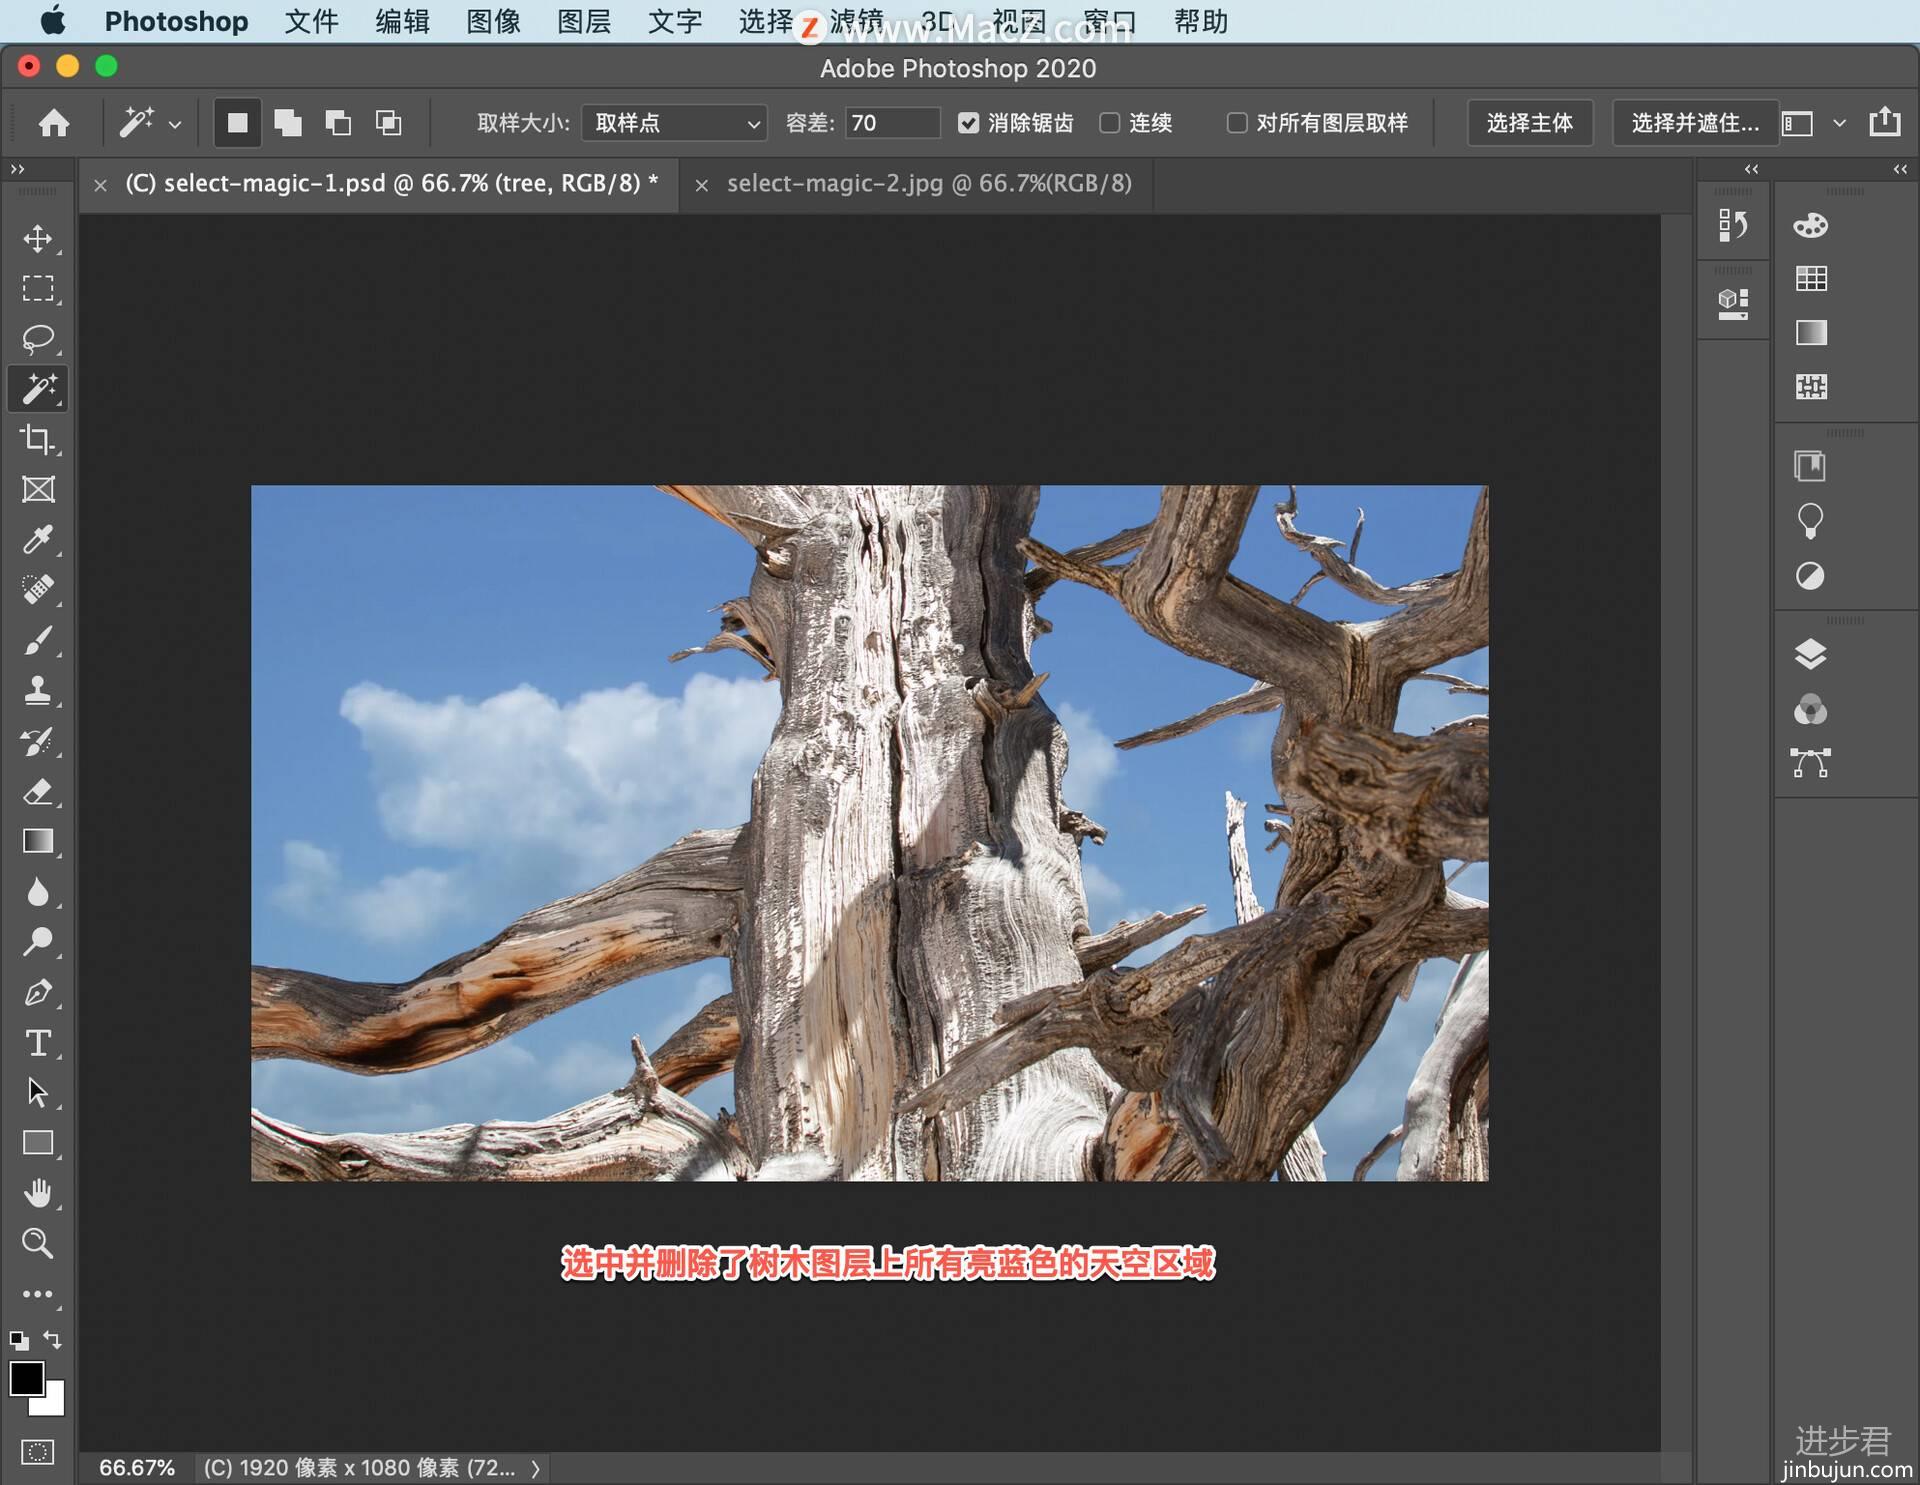Open the Patterns panel icon

tap(1811, 386)
